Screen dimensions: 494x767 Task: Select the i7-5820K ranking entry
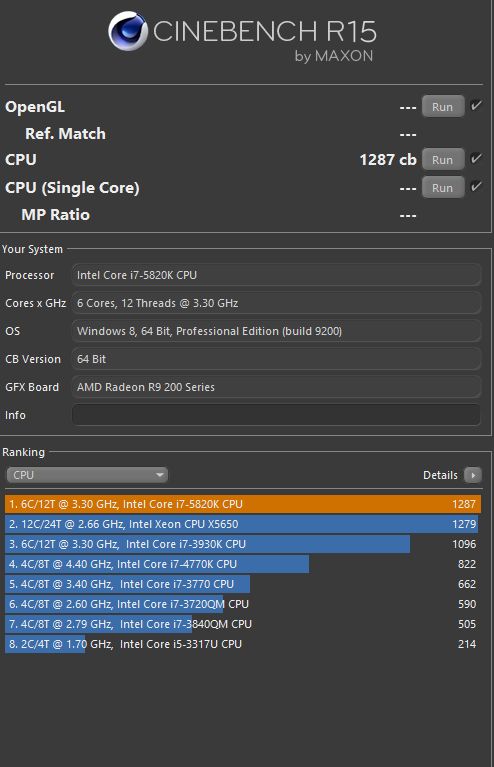pyautogui.click(x=243, y=504)
